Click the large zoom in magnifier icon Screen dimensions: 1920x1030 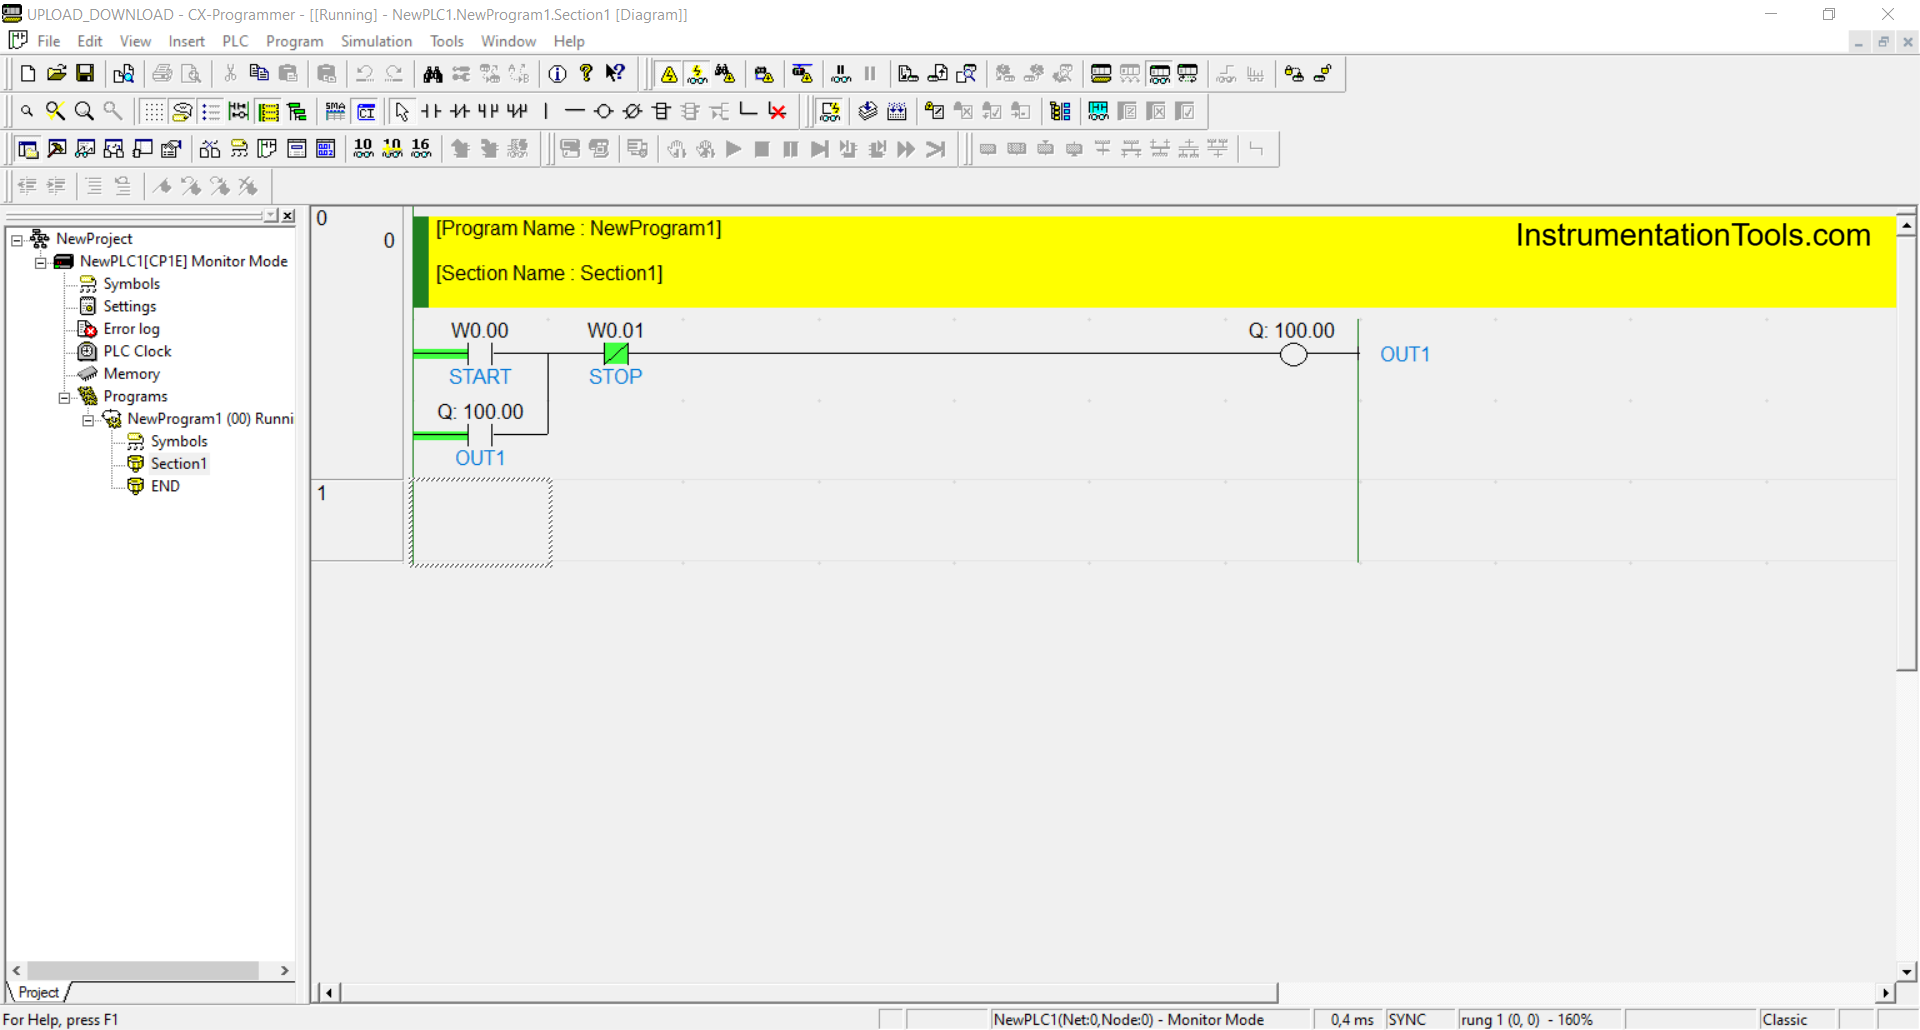85,111
